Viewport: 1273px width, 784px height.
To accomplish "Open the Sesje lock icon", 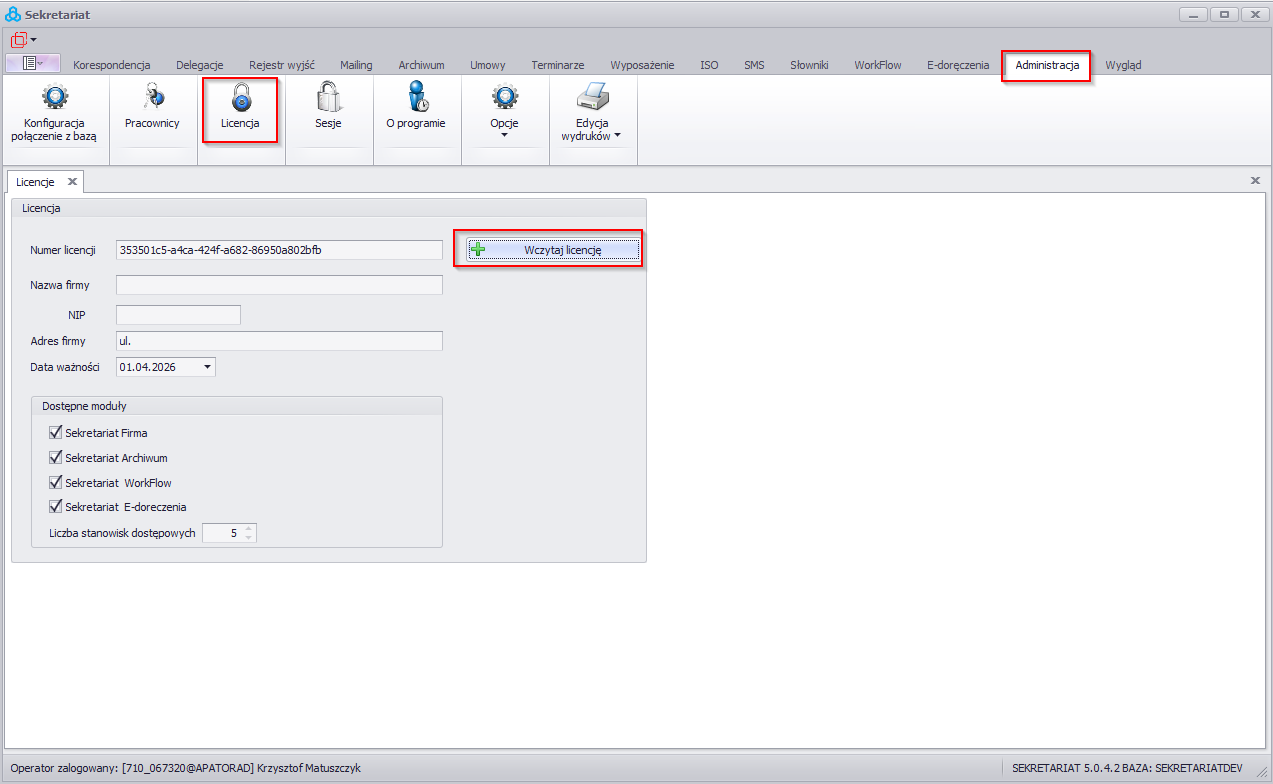I will click(x=328, y=97).
